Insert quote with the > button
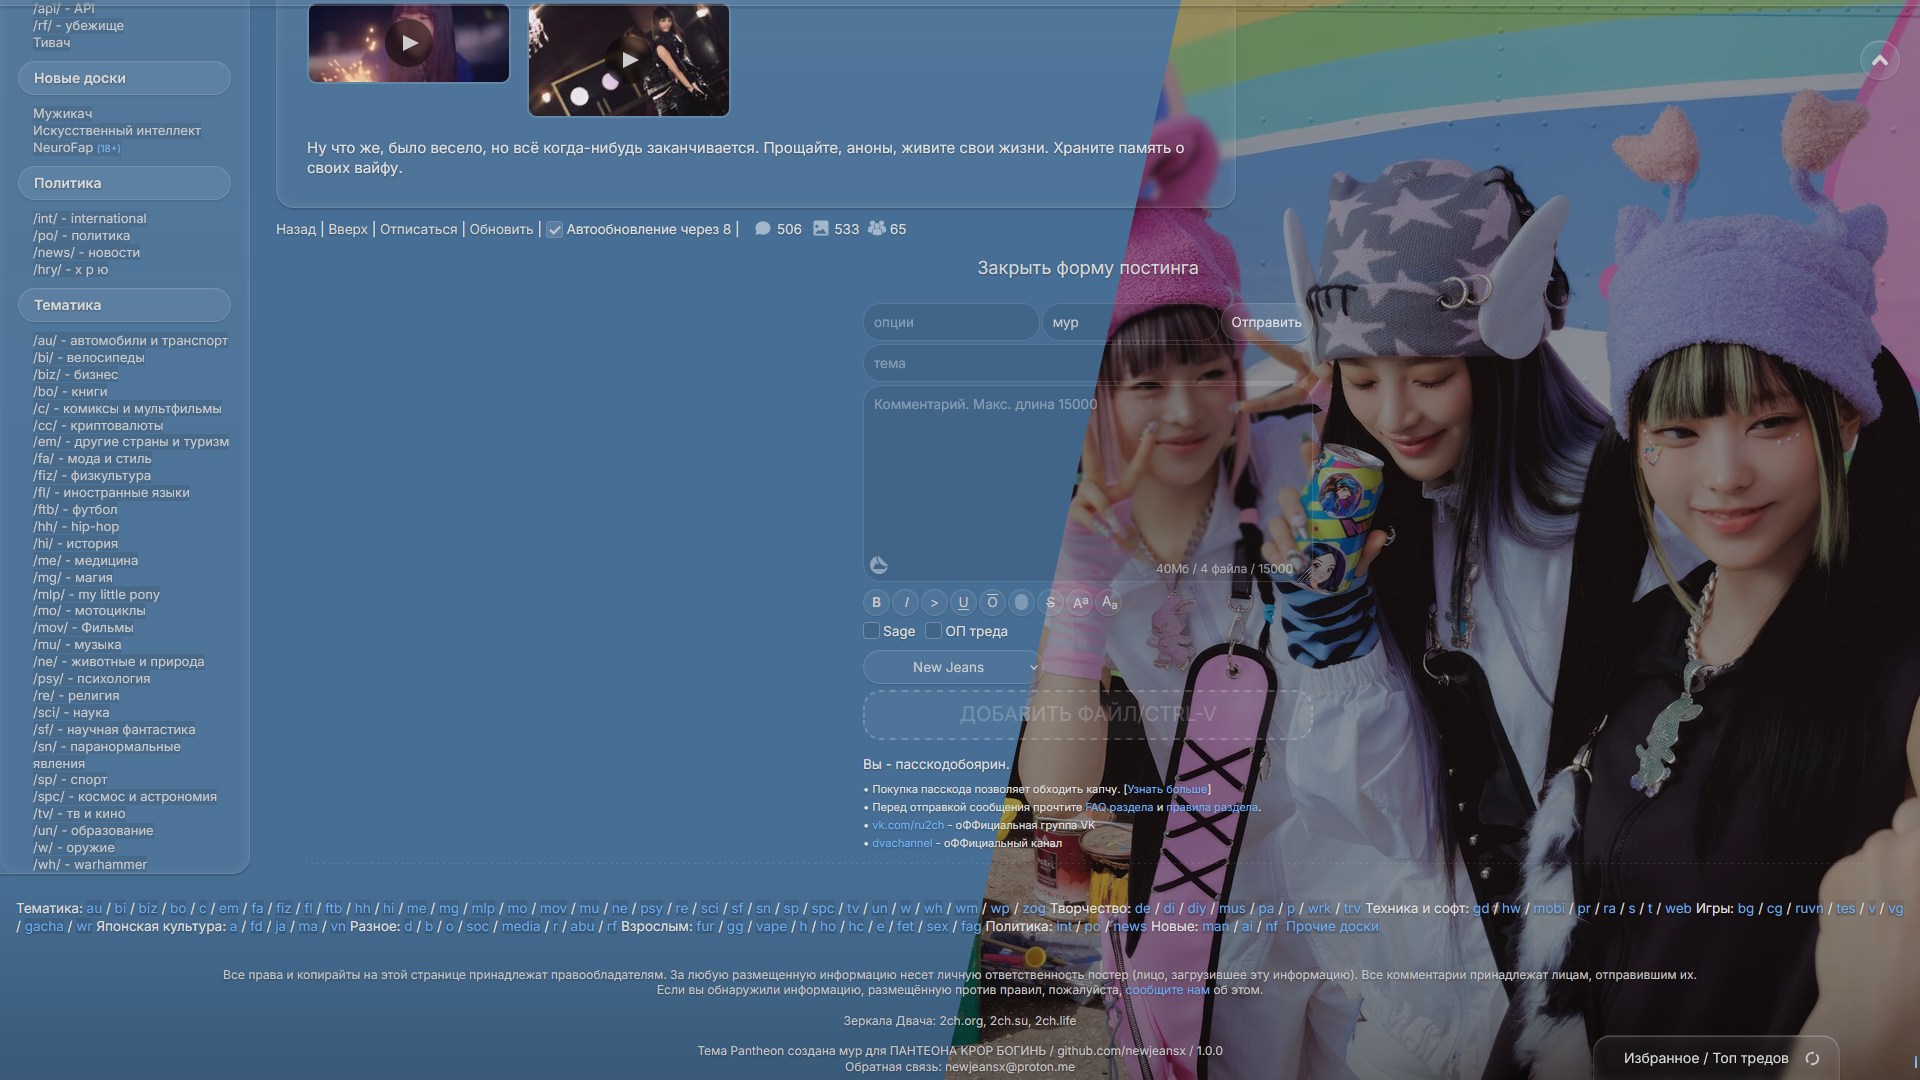Viewport: 1920px width, 1080px height. point(934,602)
